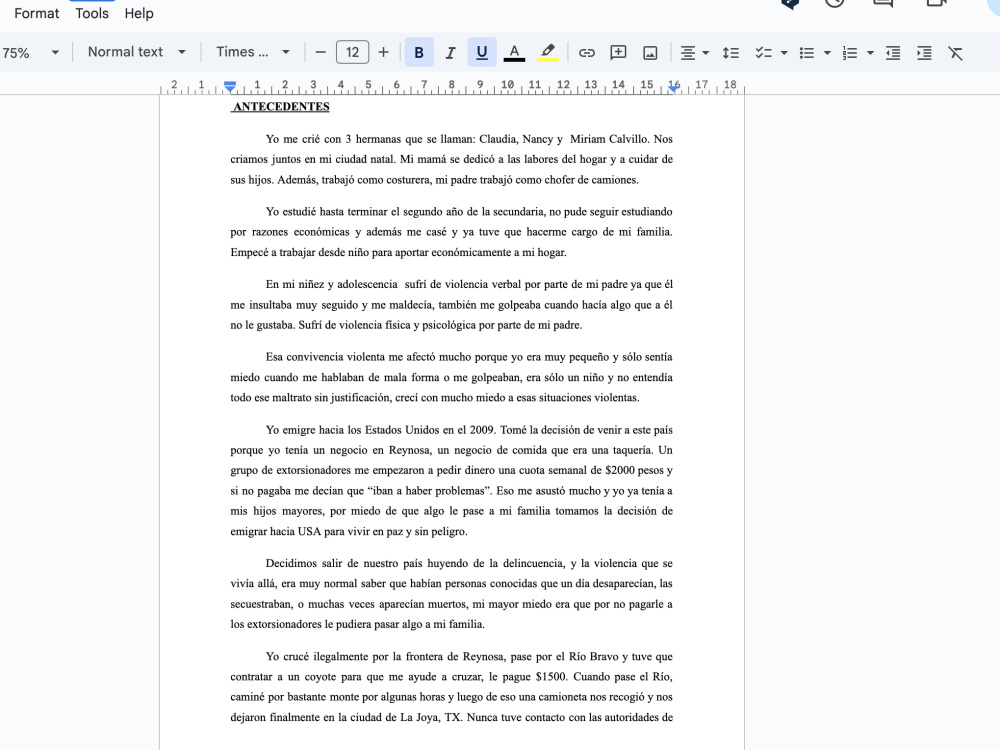Viewport: 1000px width, 750px height.
Task: Click the right indent marker on ruler
Action: coord(673,88)
